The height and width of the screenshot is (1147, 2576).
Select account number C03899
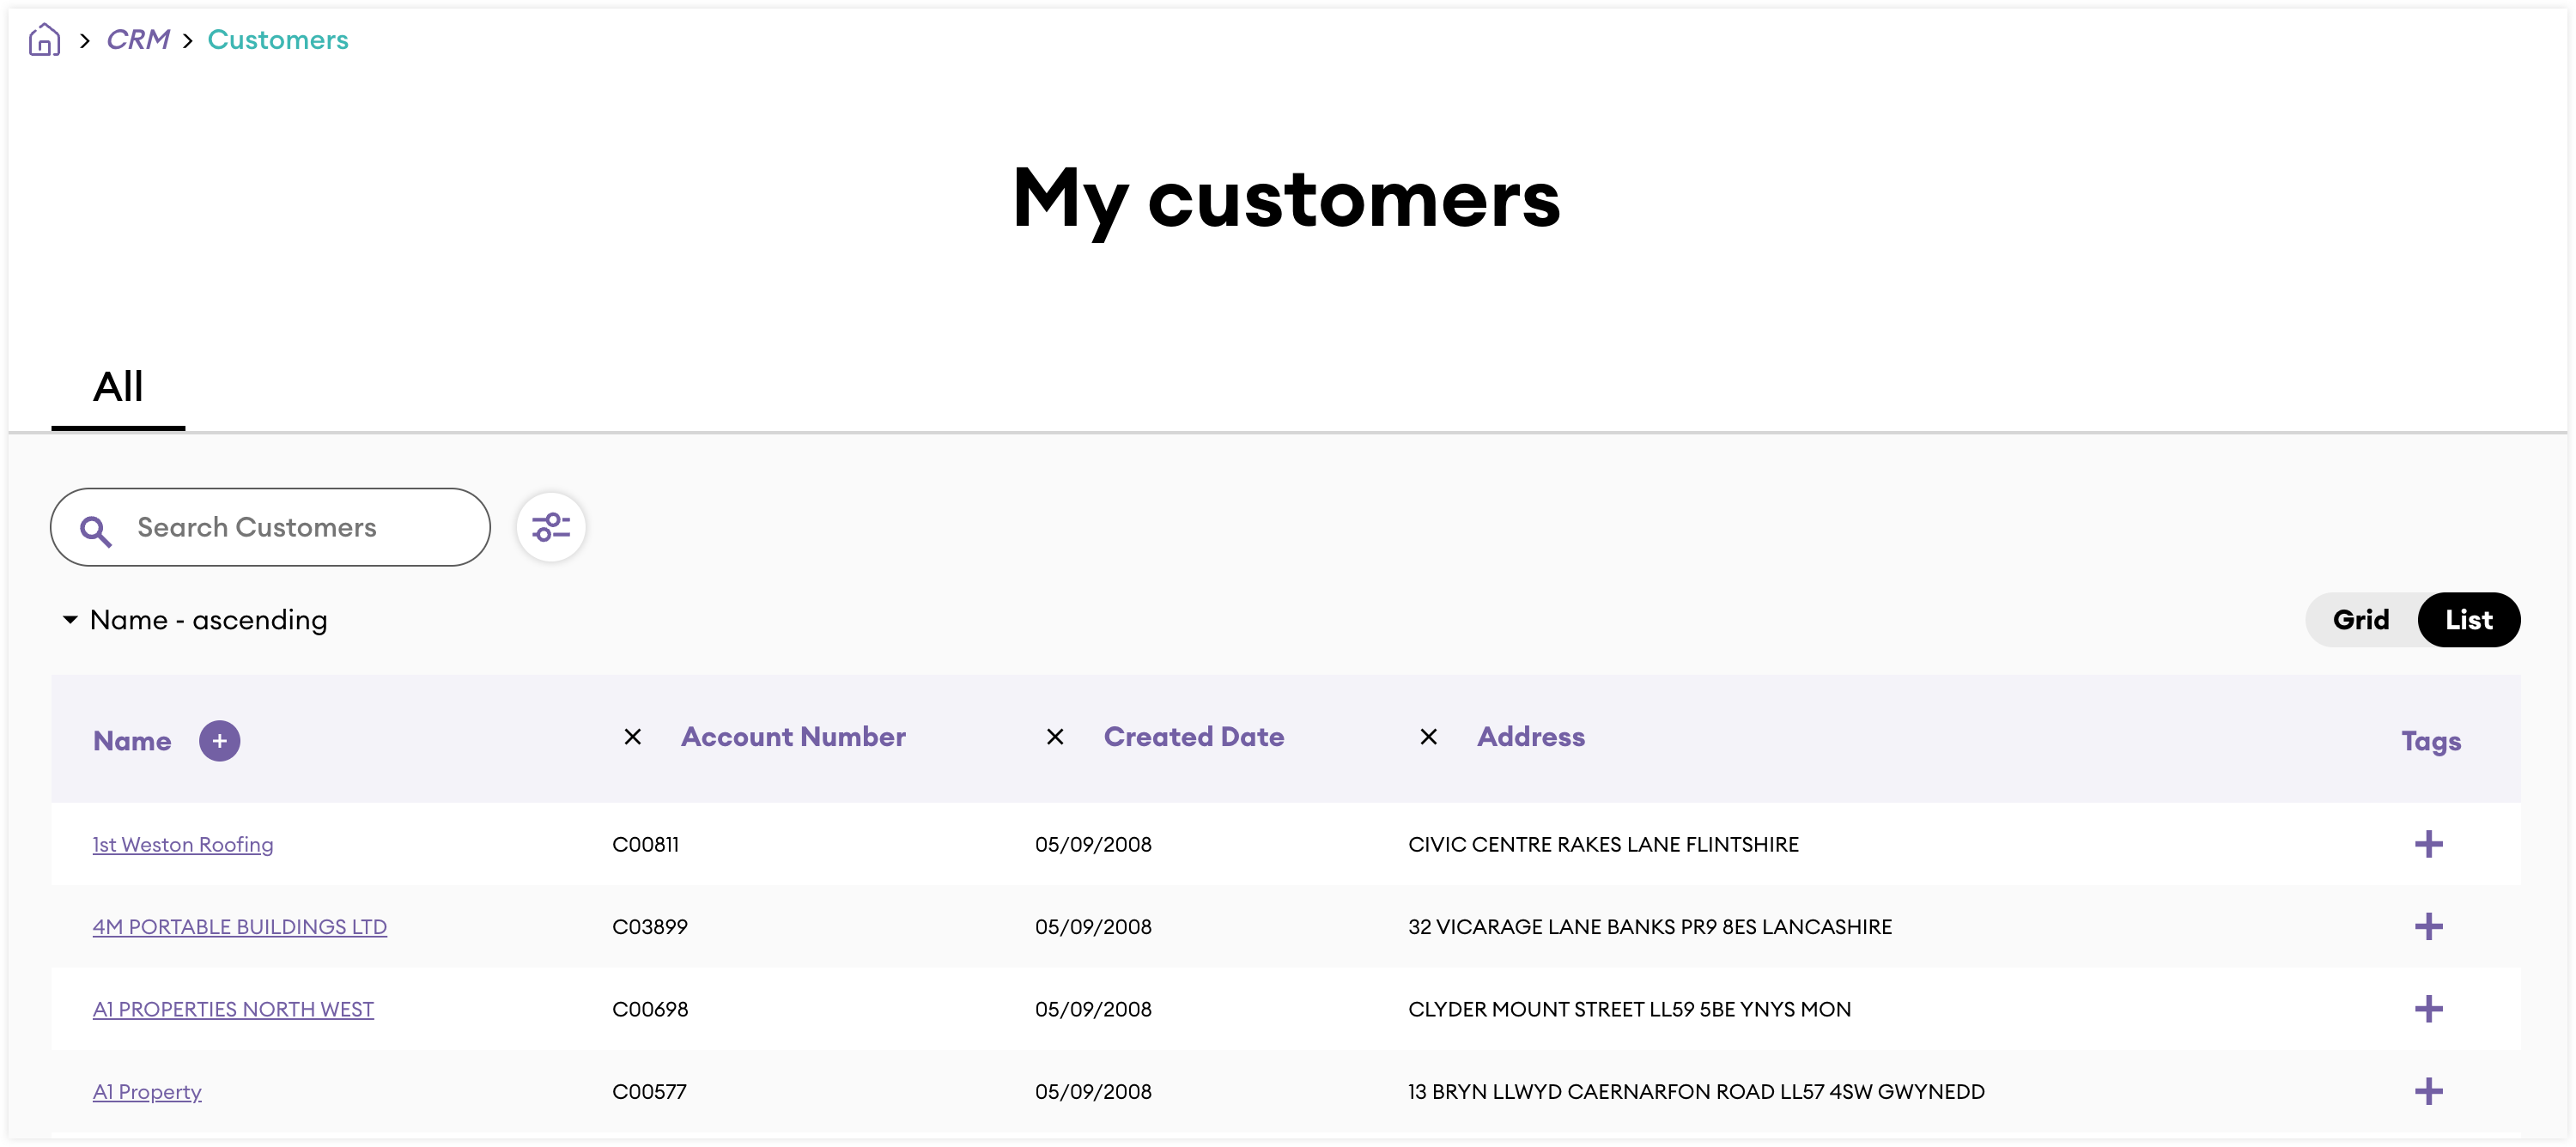(650, 927)
